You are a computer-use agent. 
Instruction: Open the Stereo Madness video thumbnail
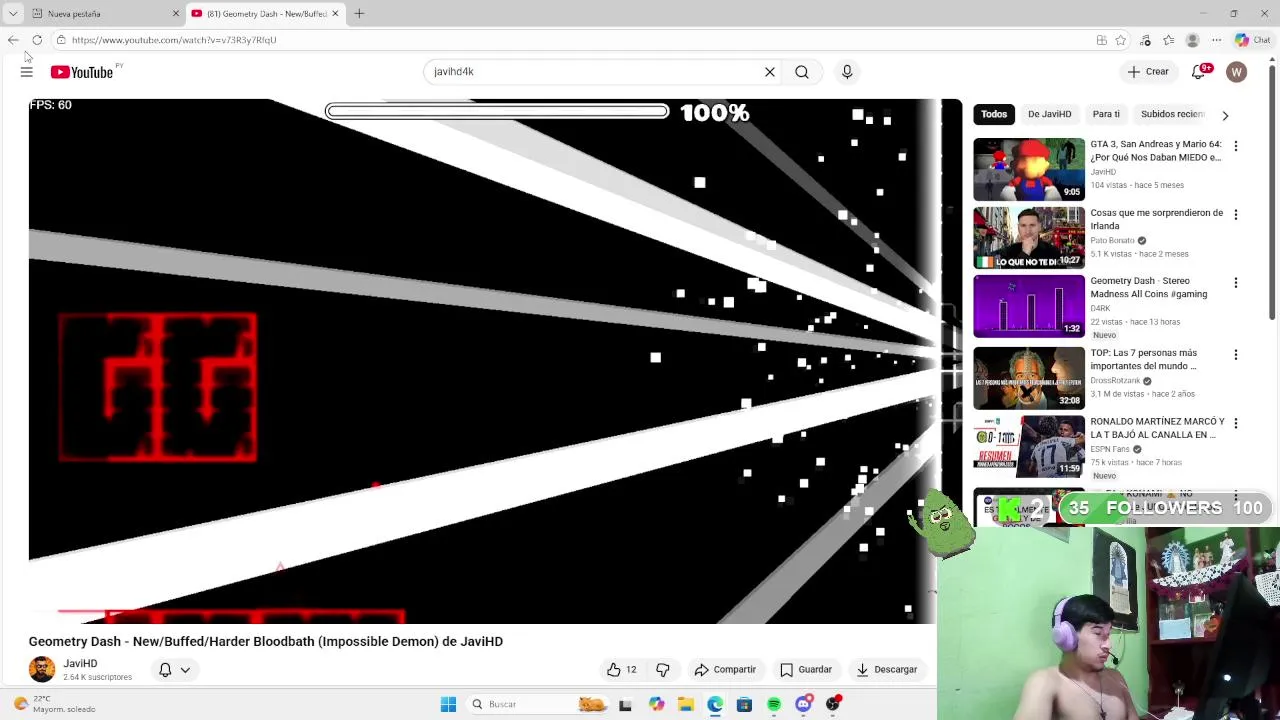pyautogui.click(x=1029, y=306)
